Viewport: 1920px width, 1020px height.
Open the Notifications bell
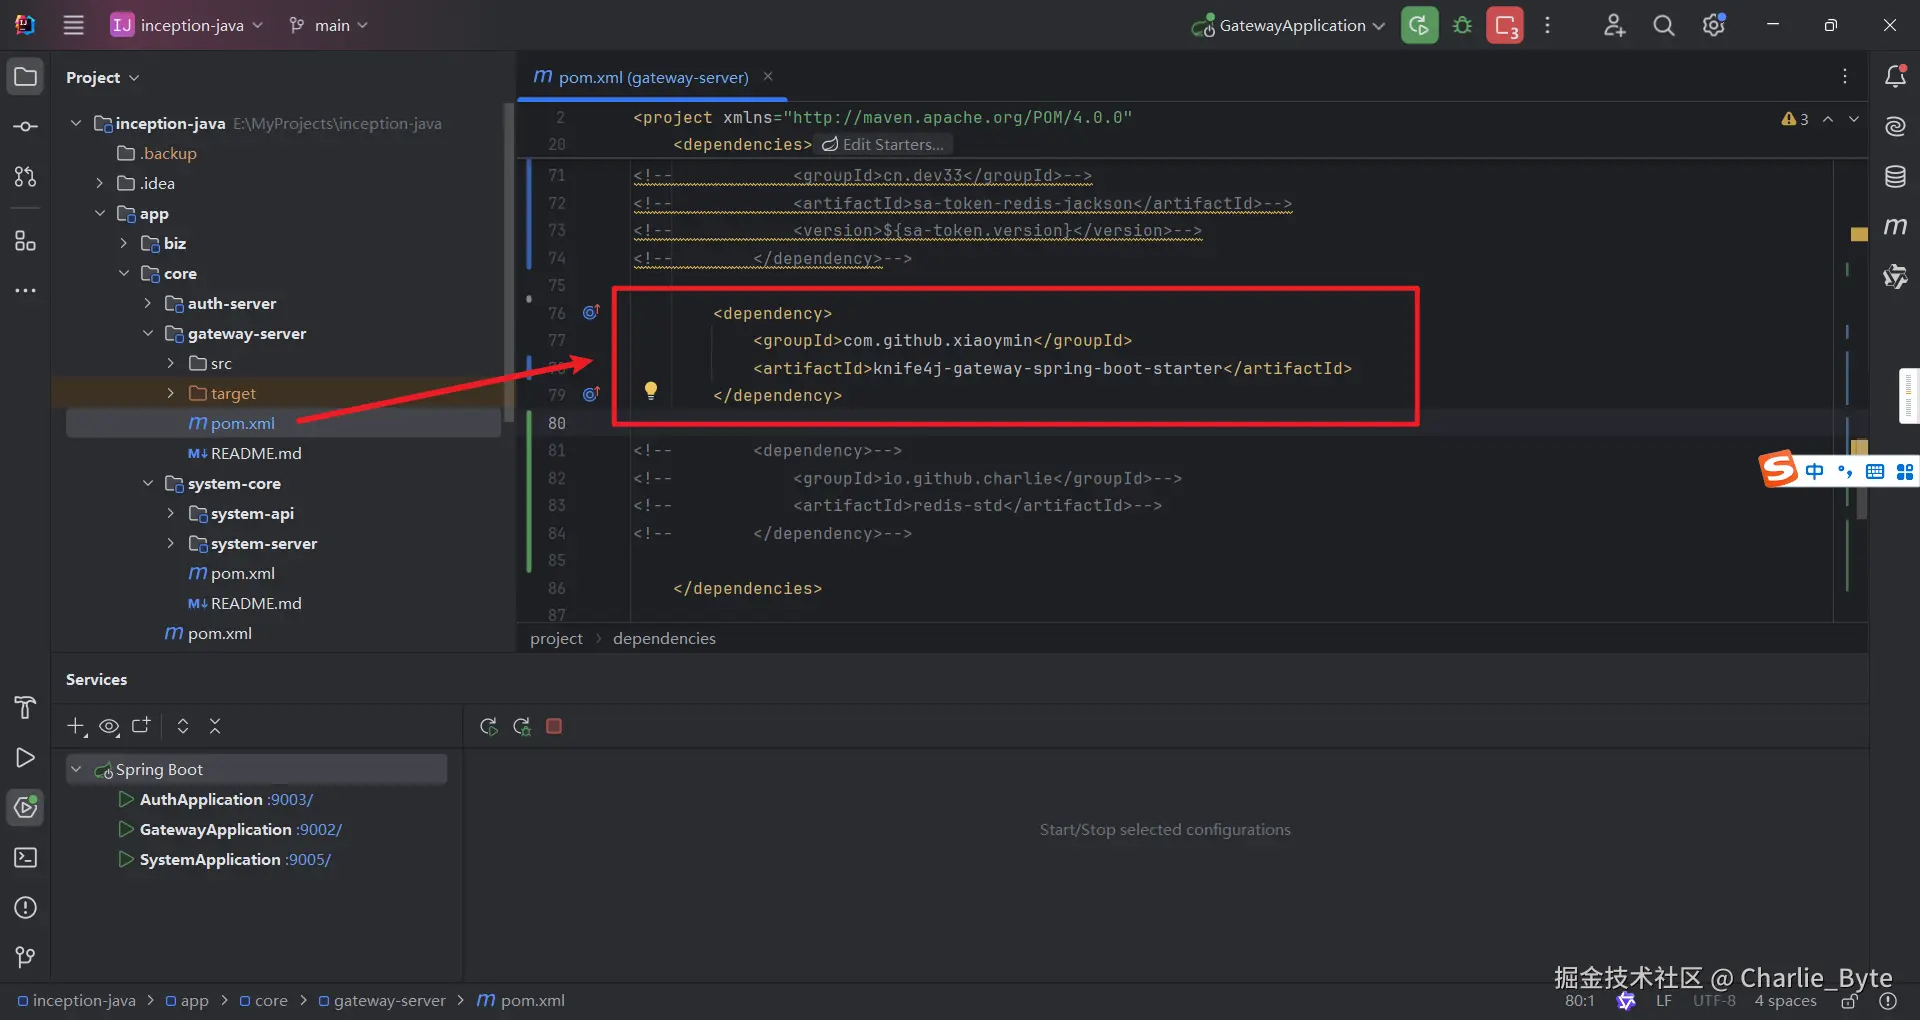1895,77
